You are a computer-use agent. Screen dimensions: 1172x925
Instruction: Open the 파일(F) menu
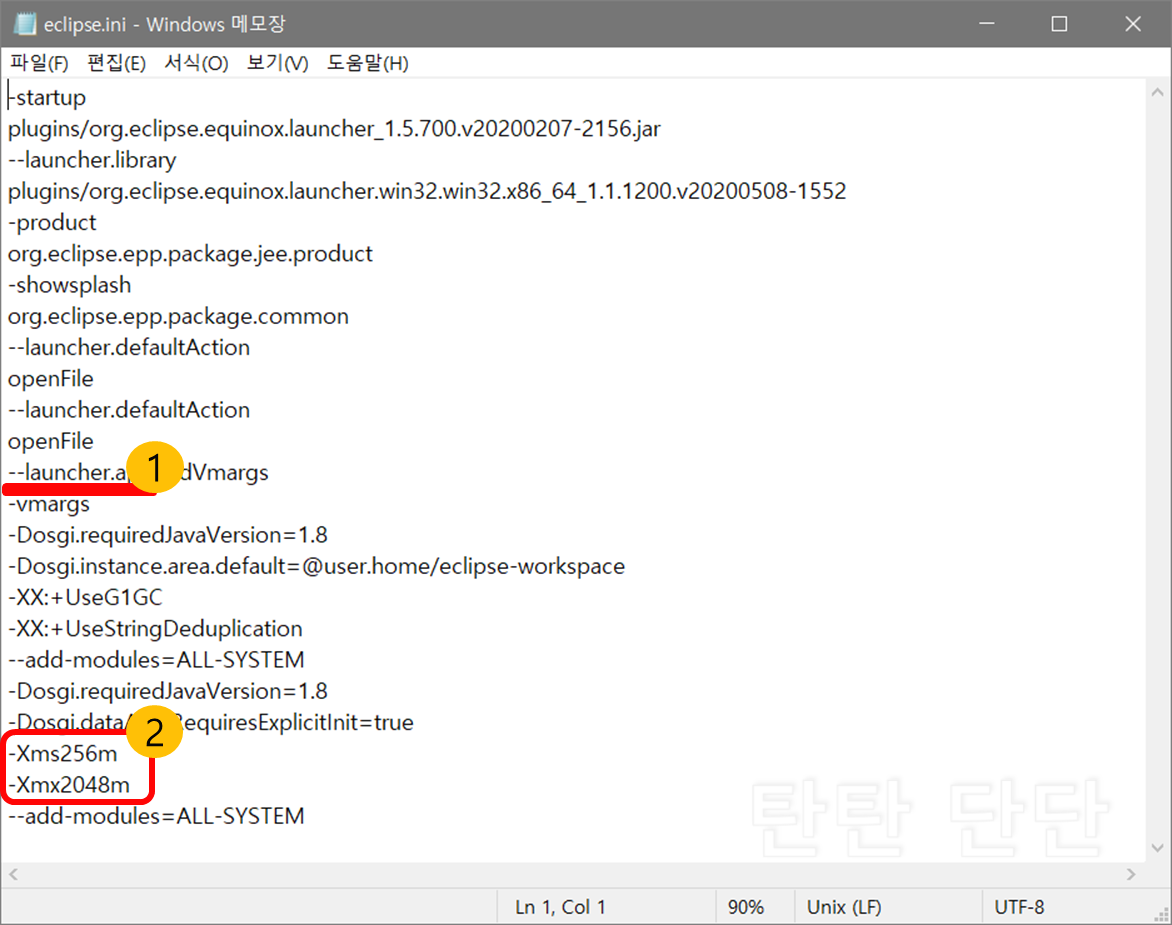[x=39, y=64]
